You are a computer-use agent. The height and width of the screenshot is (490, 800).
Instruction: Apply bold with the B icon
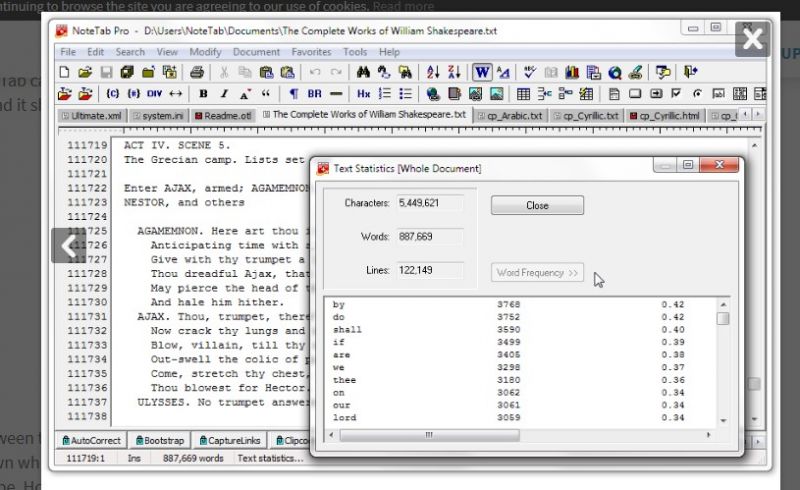tap(203, 94)
